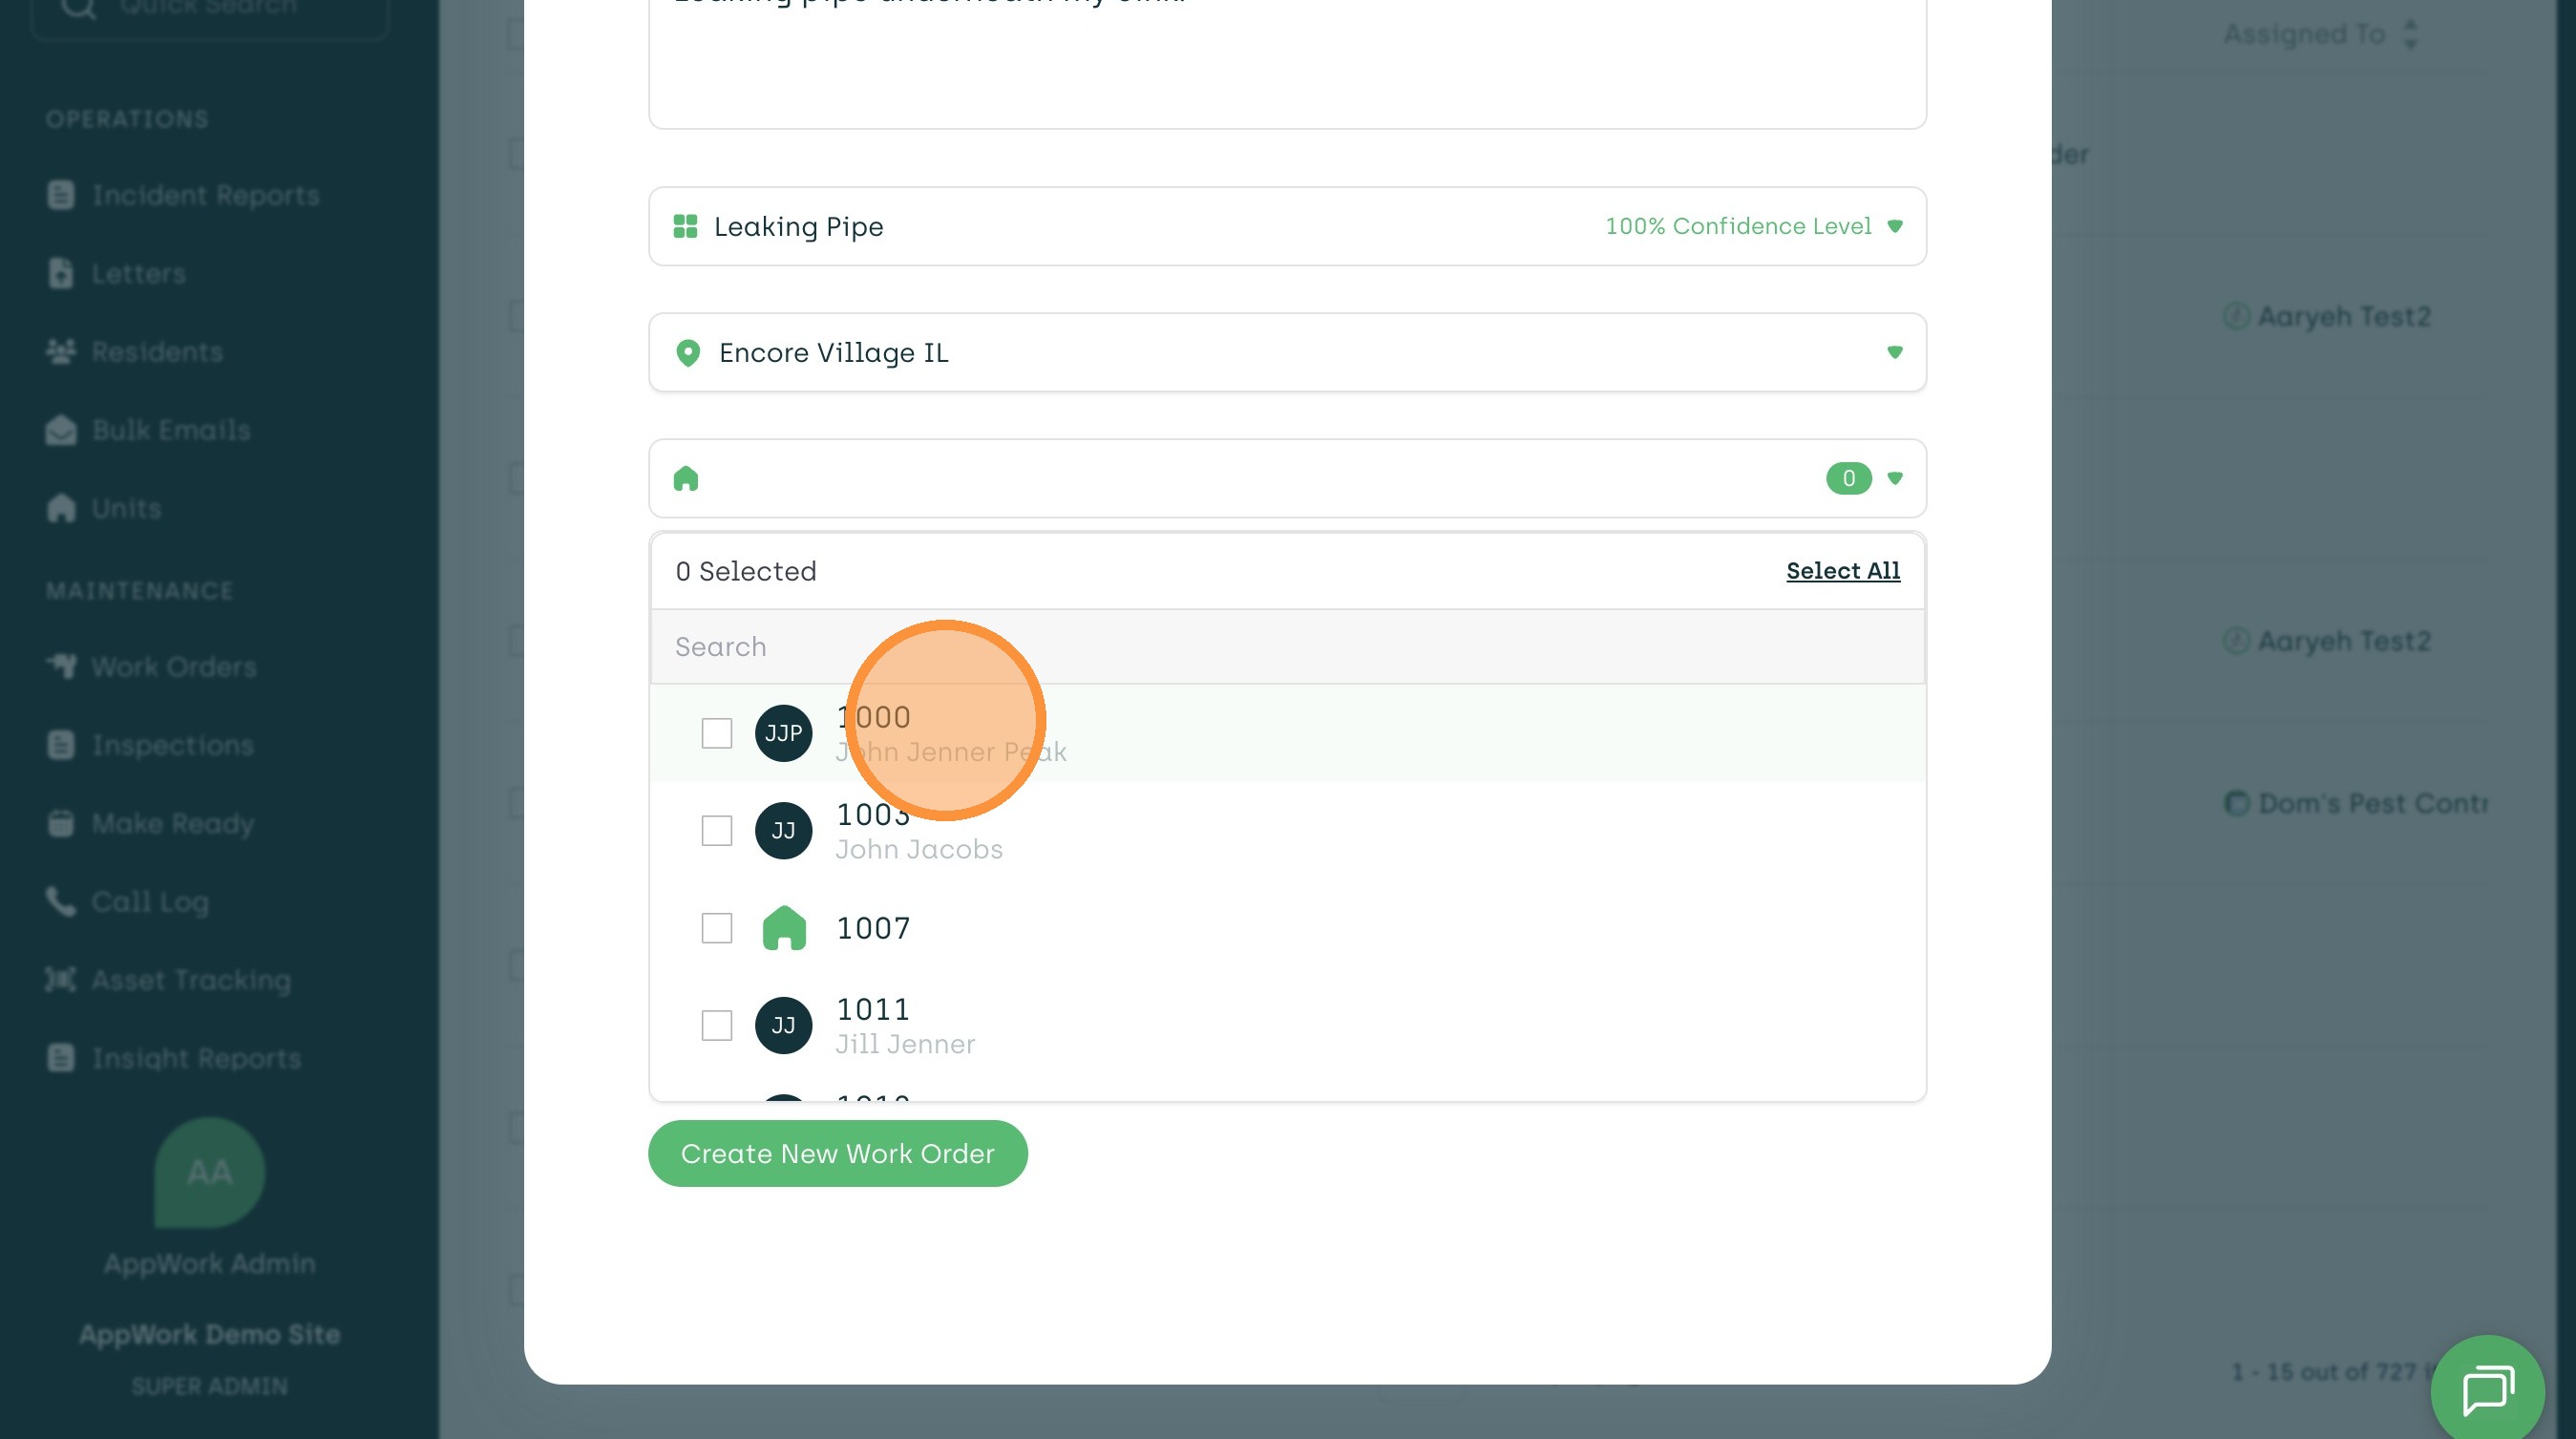Go to Work Orders in sidebar
Viewport: 2576px width, 1439px height.
pyautogui.click(x=173, y=667)
